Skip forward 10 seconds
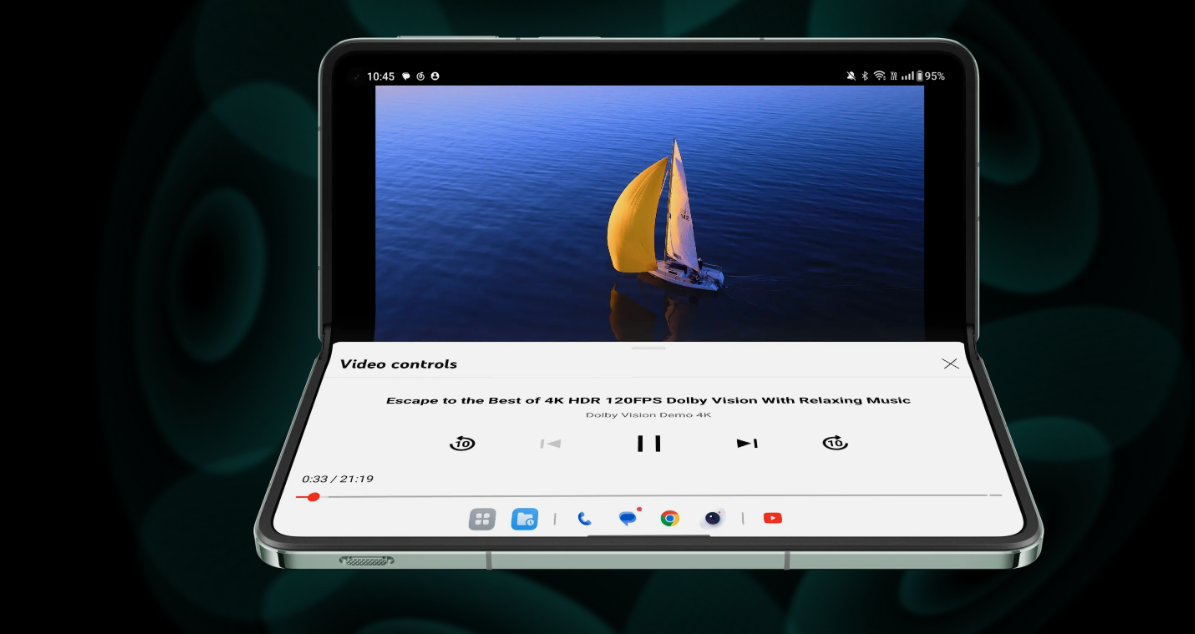The image size is (1195, 634). pyautogui.click(x=835, y=443)
